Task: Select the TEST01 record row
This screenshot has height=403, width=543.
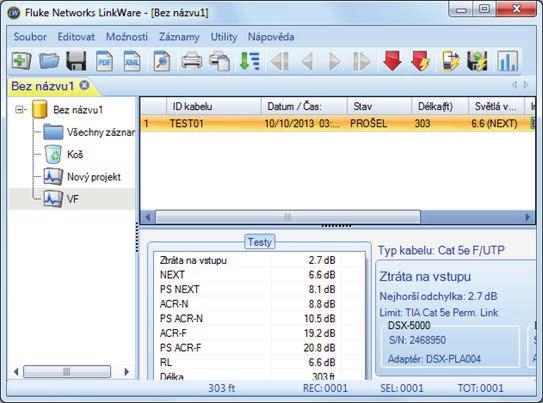Action: [338, 123]
